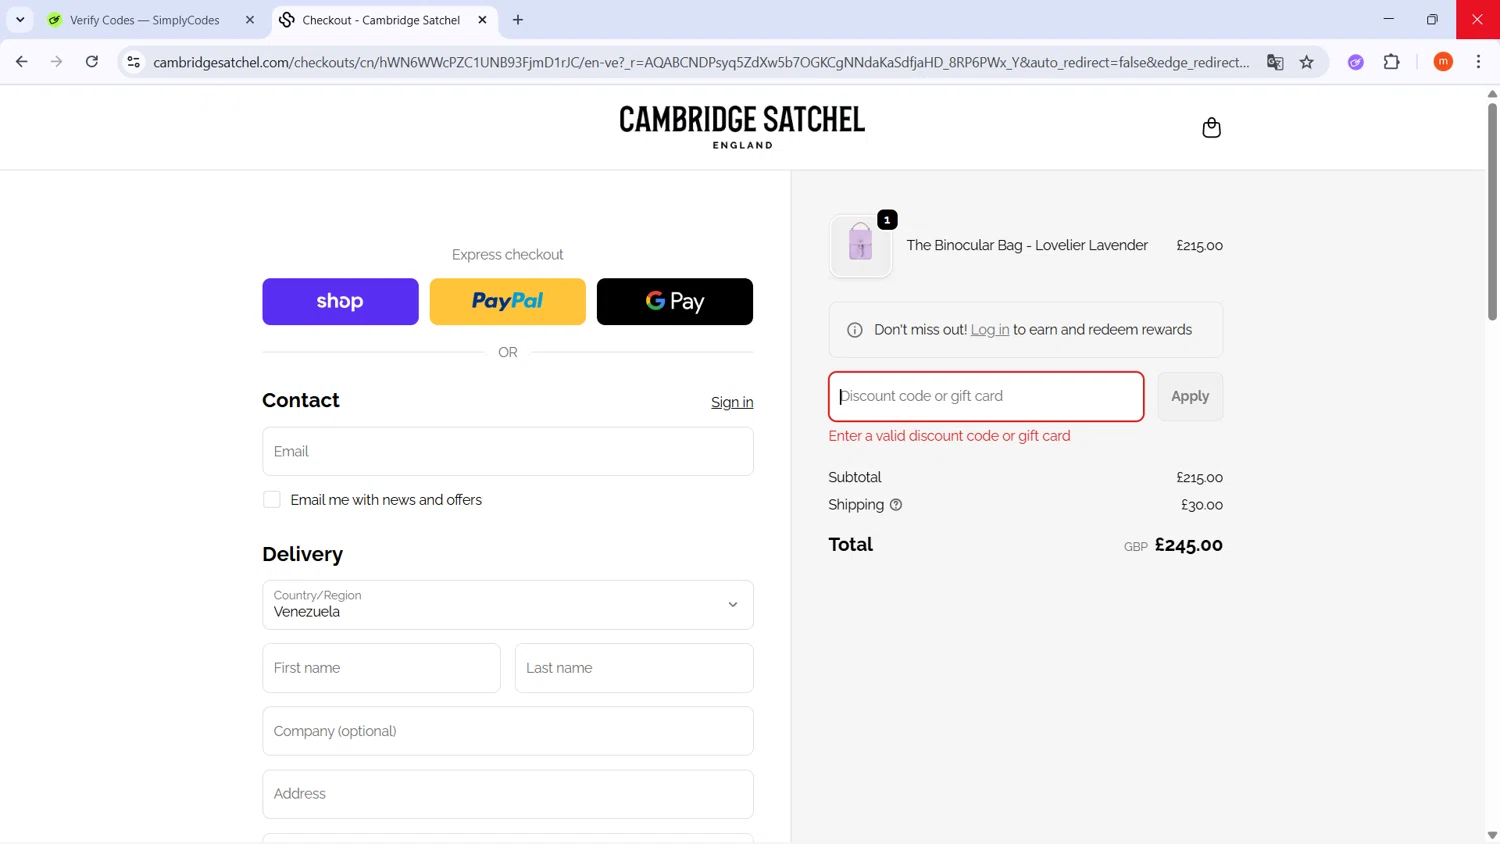Image resolution: width=1500 pixels, height=844 pixels.
Task: Restore down the browser window
Action: [1432, 19]
